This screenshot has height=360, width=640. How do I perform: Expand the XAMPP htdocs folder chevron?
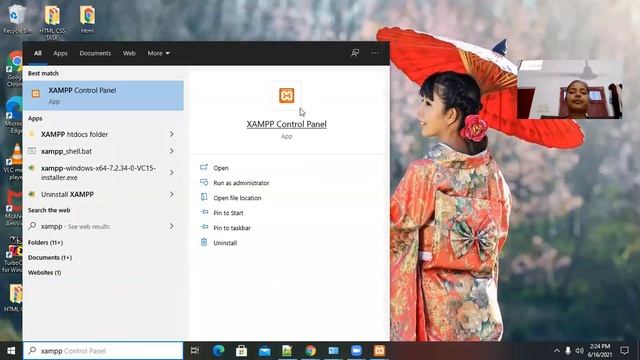172,134
